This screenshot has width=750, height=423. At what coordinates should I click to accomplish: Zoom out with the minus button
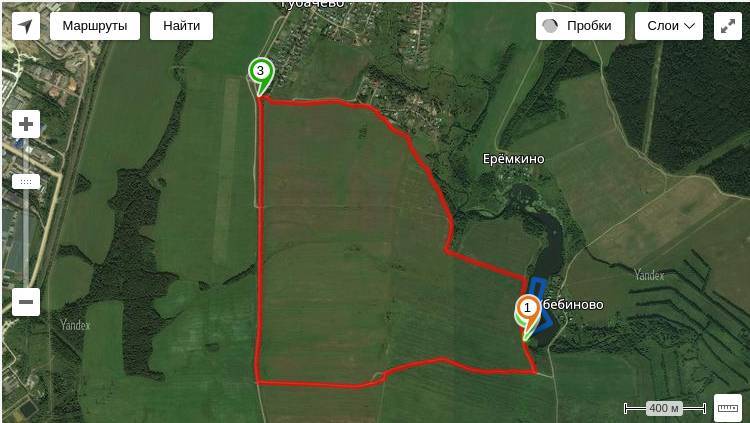[x=26, y=302]
